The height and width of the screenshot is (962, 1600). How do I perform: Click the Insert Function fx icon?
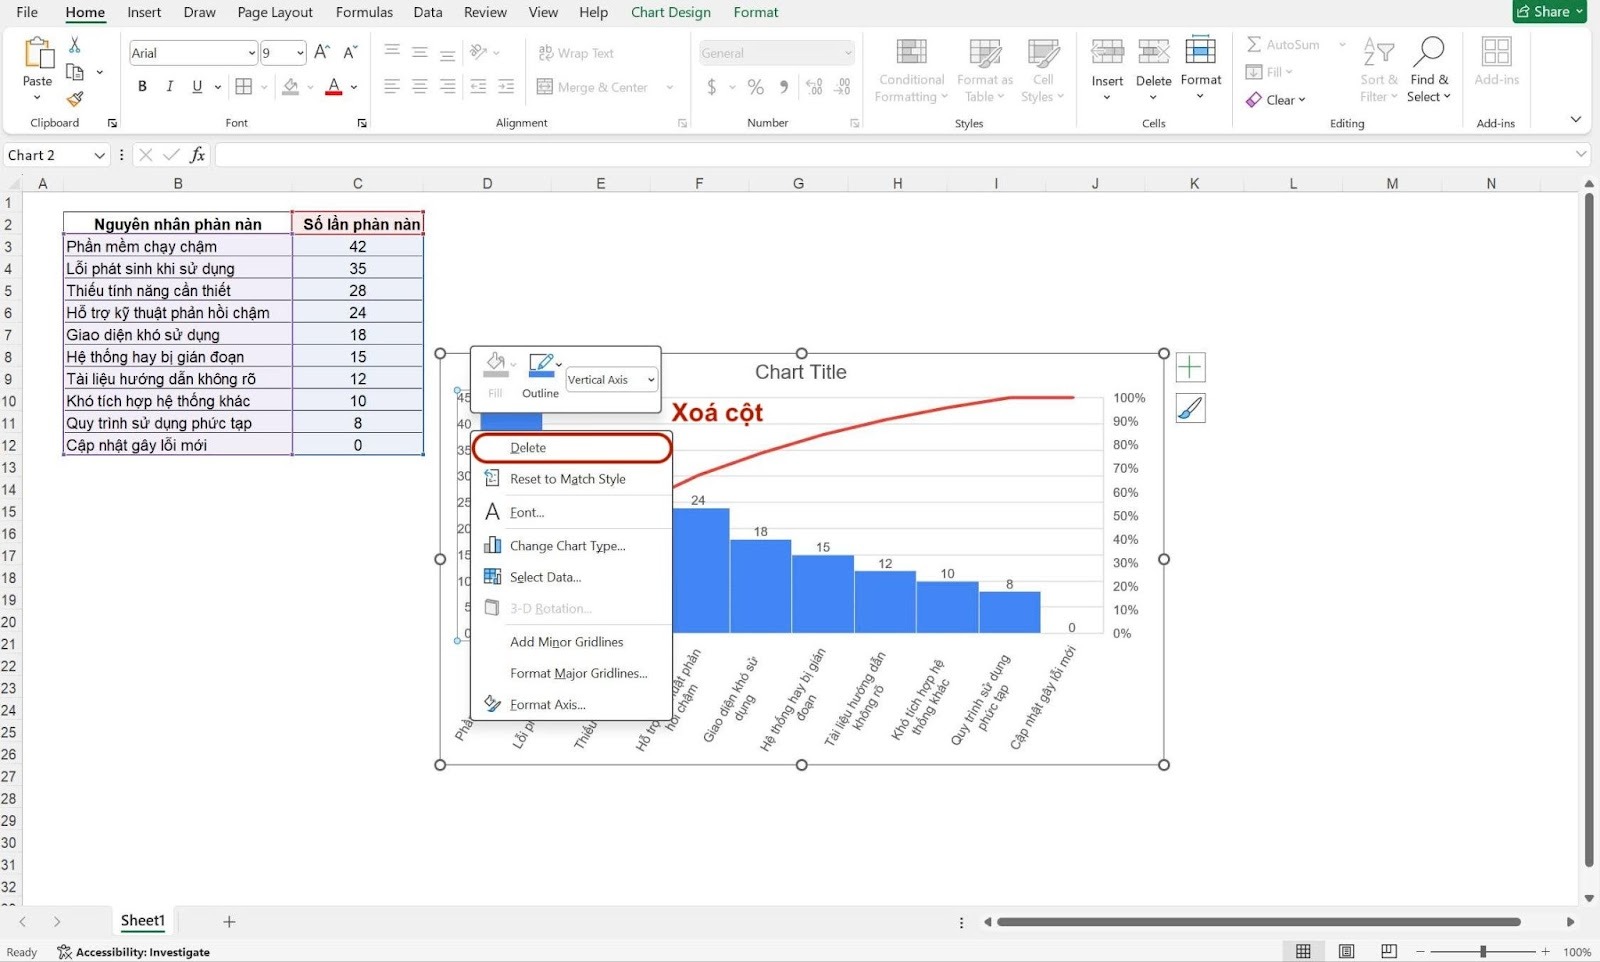[x=198, y=155]
